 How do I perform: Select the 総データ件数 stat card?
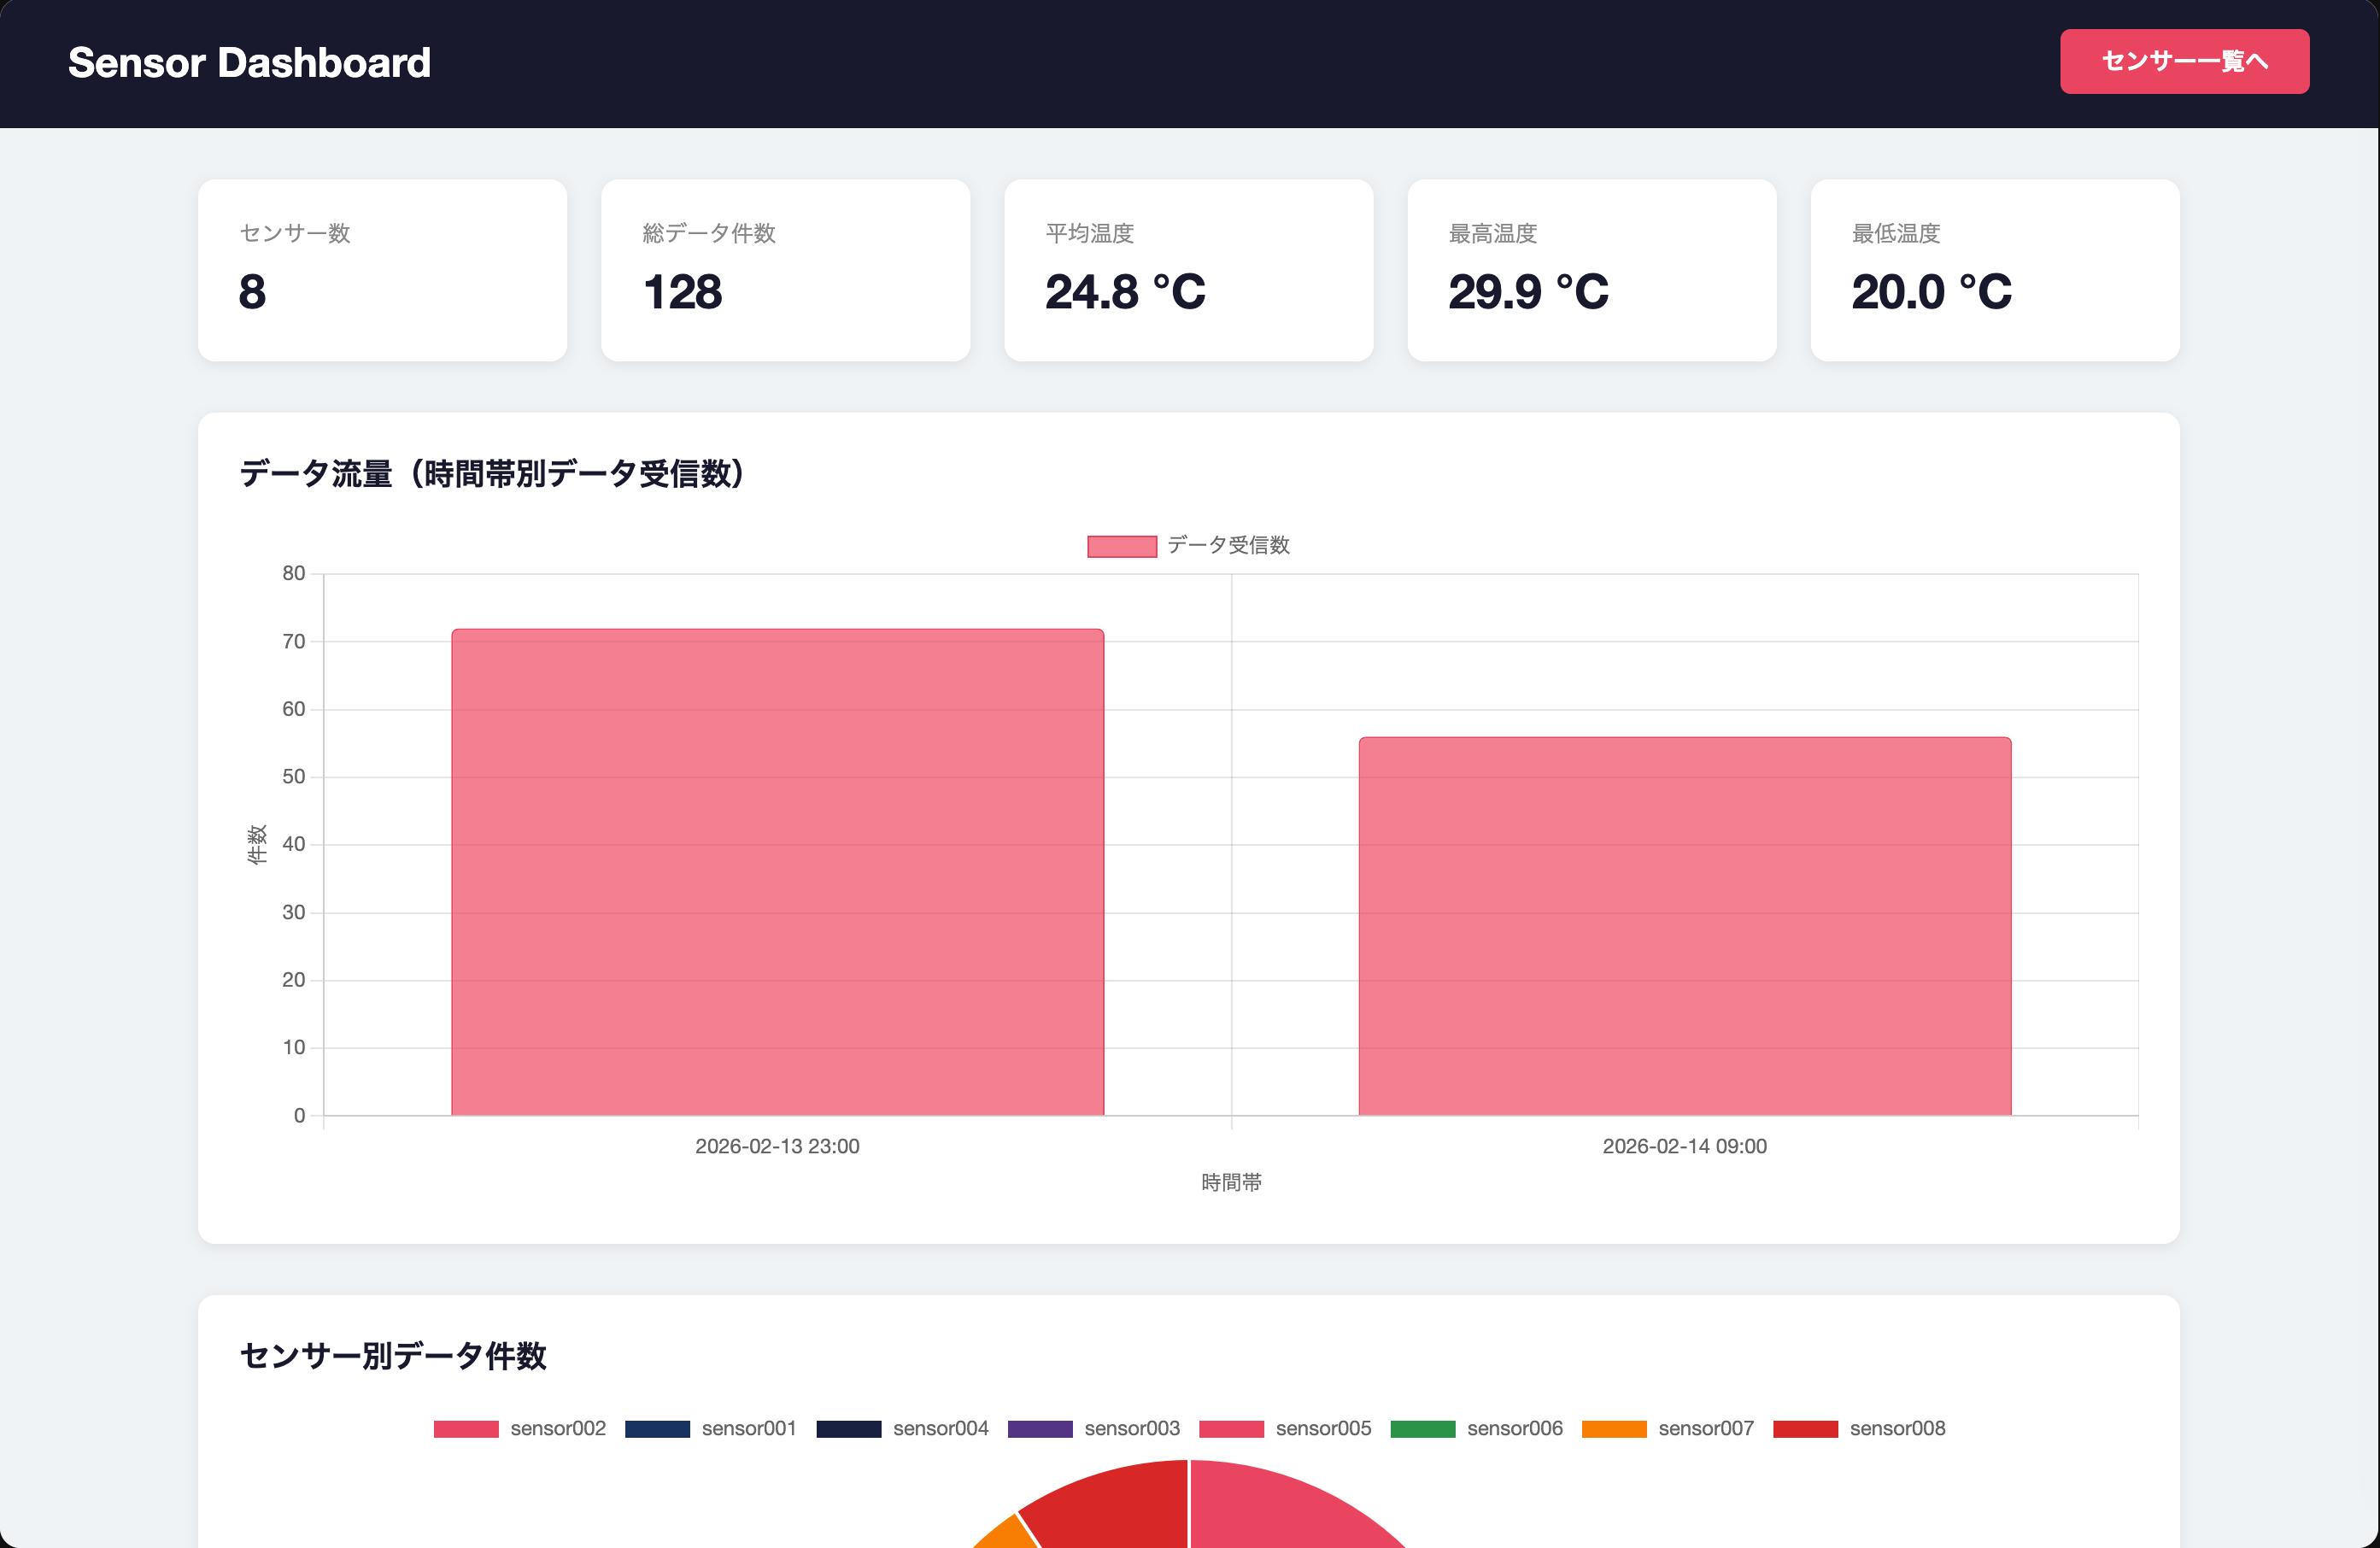click(x=785, y=270)
